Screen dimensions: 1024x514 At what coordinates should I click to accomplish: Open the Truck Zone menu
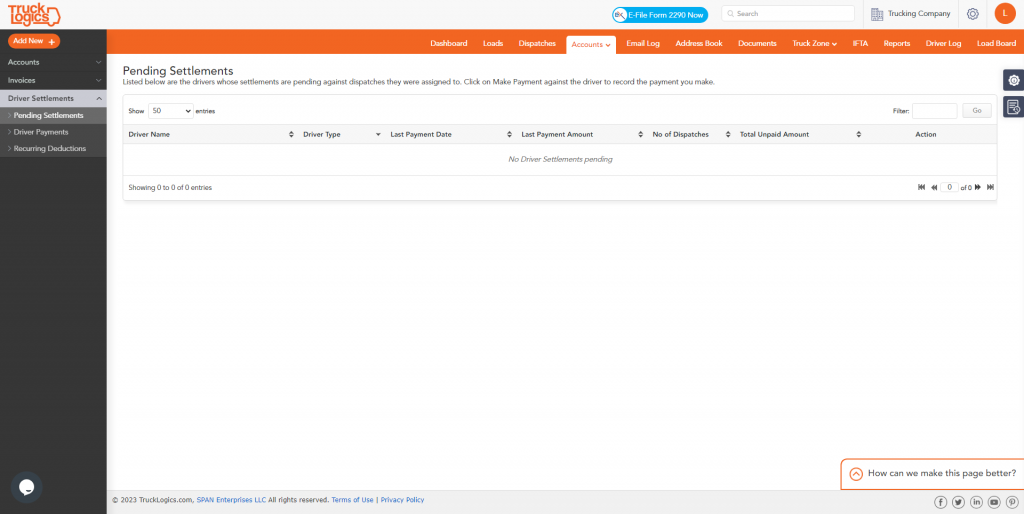coord(814,44)
